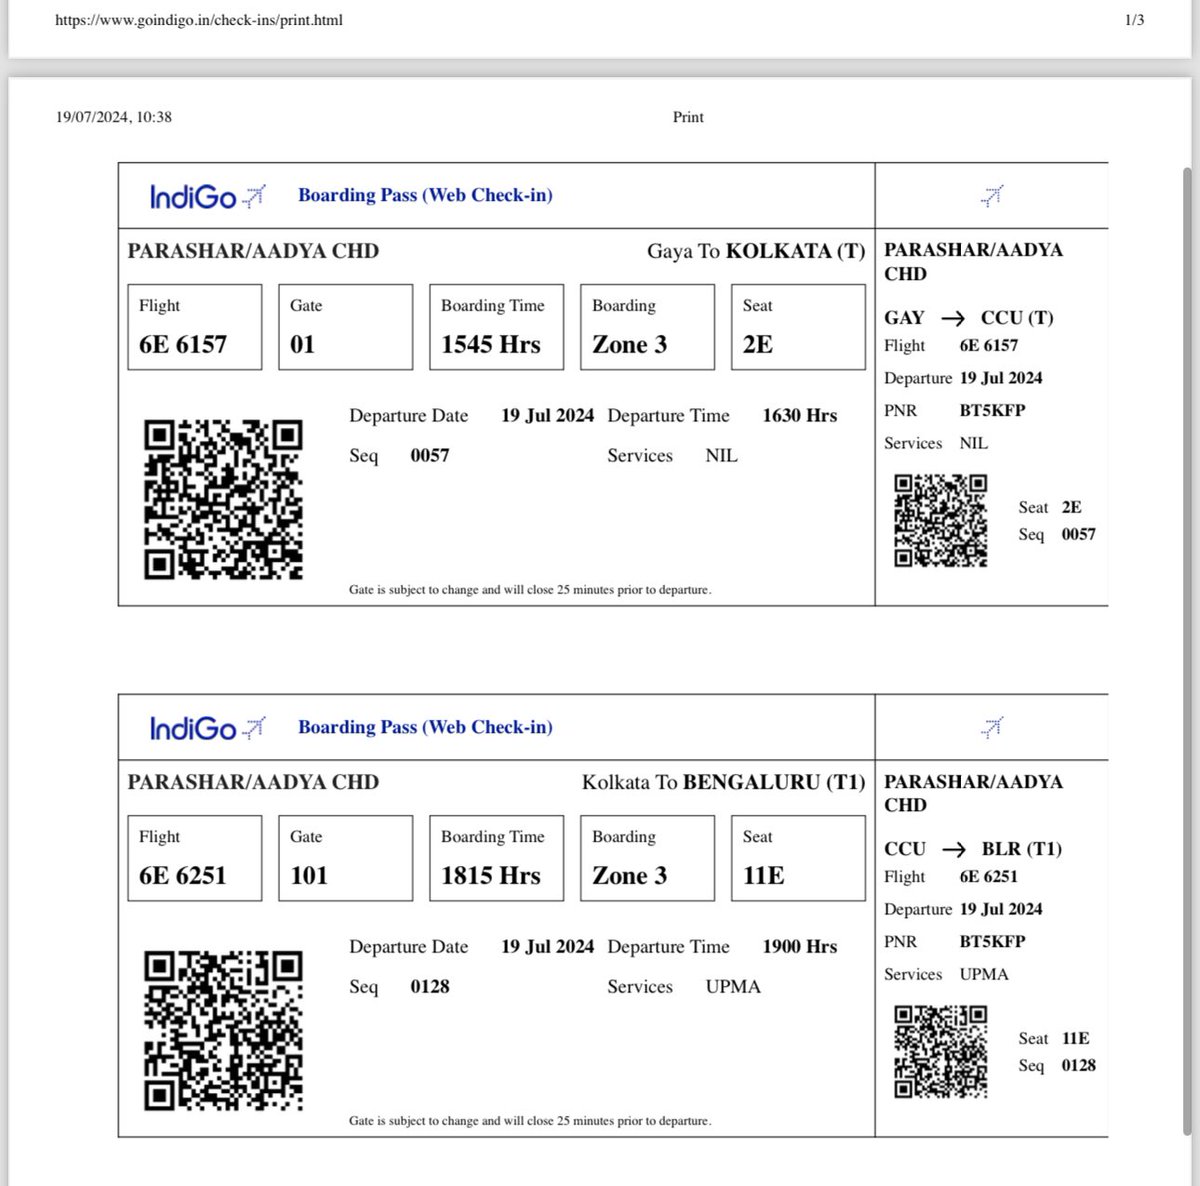Image resolution: width=1200 pixels, height=1186 pixels.
Task: Click the 'Kolkata To BENGALURU (T1)' route text
Action: point(724,782)
